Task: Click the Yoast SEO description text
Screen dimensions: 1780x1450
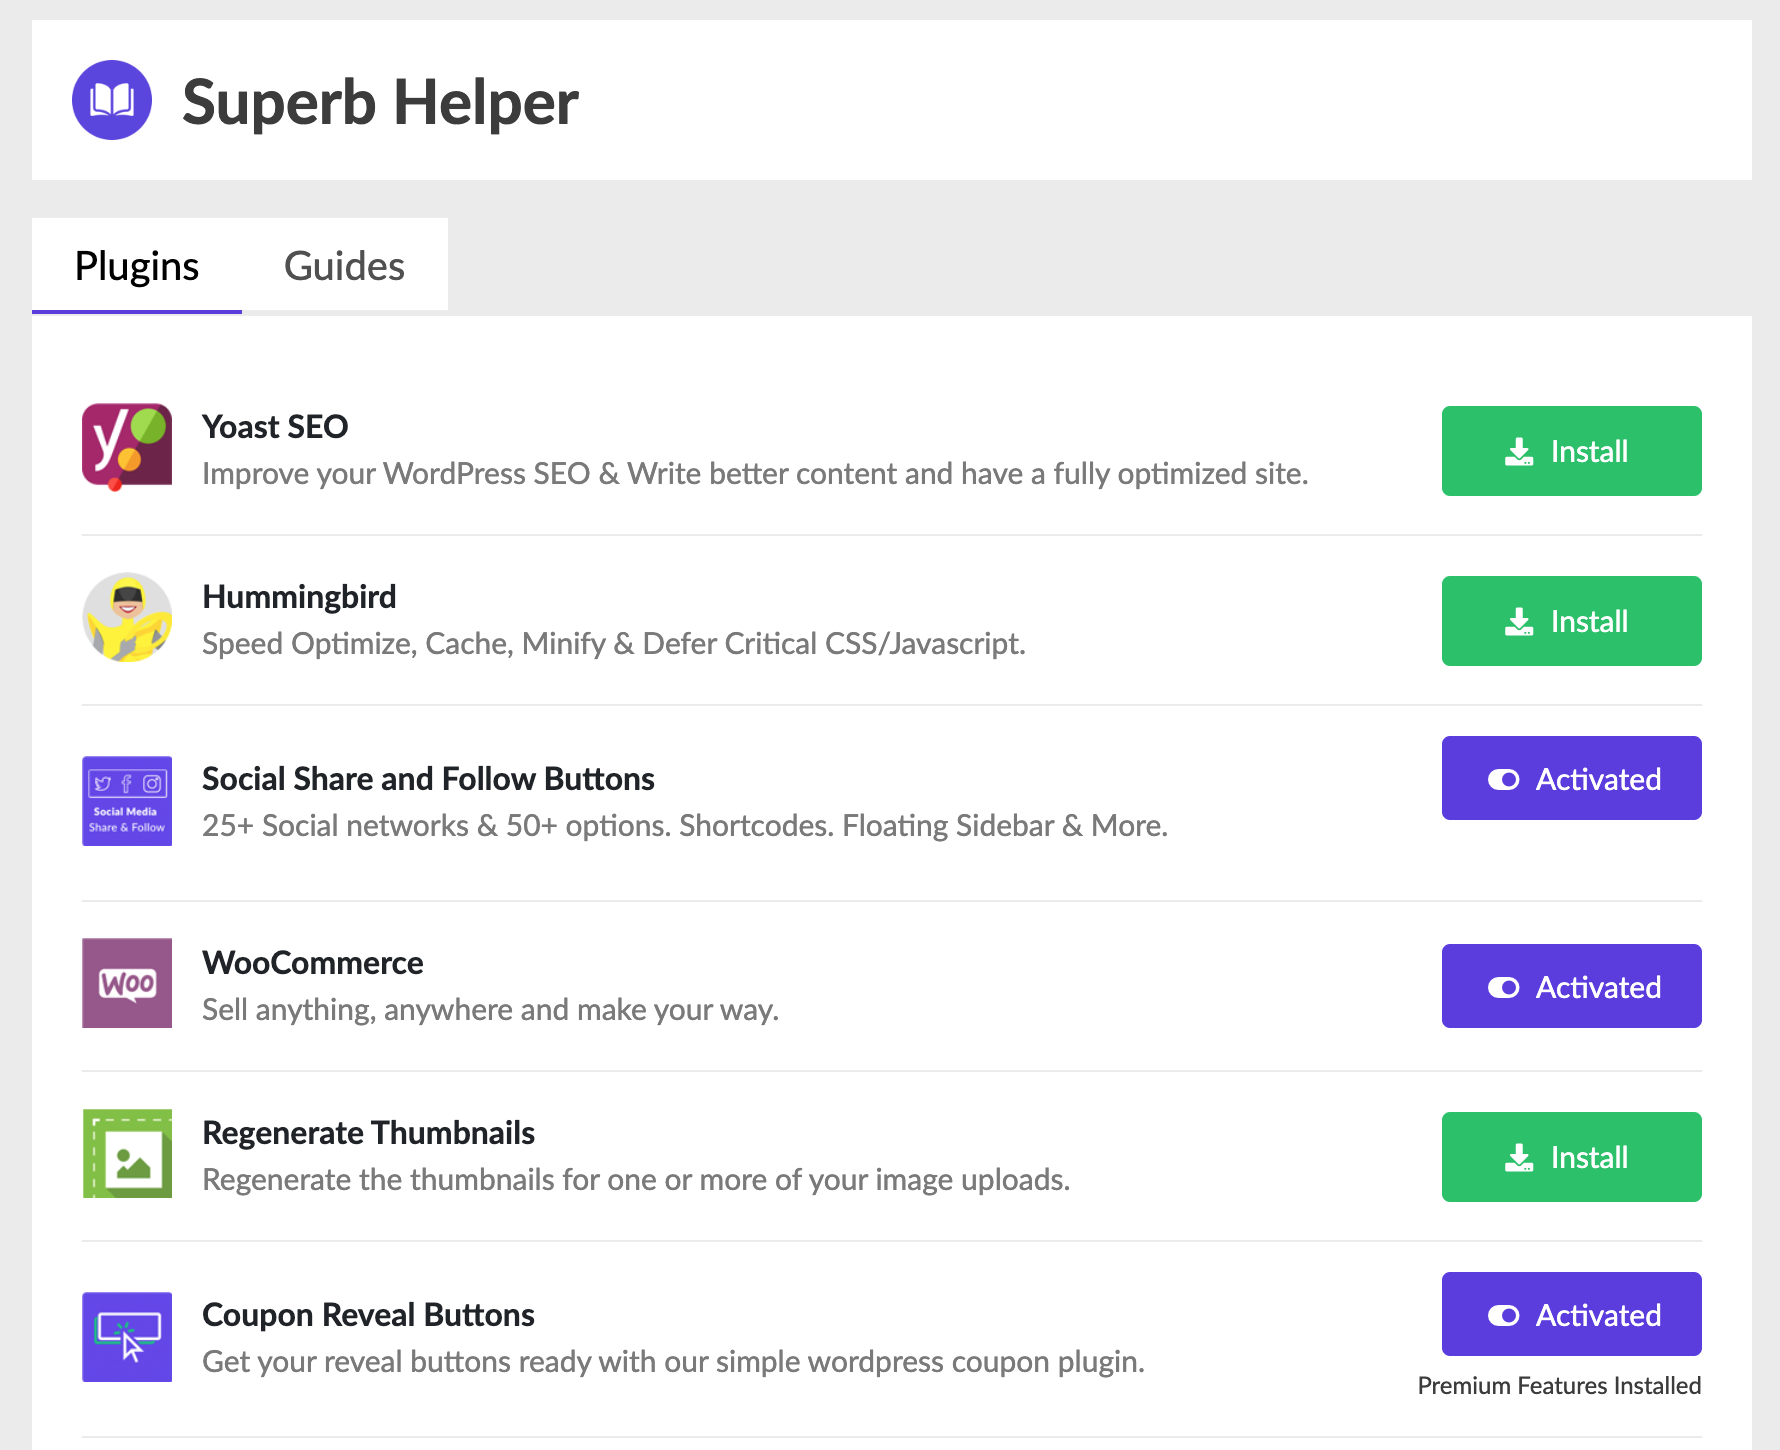Action: pyautogui.click(x=755, y=474)
